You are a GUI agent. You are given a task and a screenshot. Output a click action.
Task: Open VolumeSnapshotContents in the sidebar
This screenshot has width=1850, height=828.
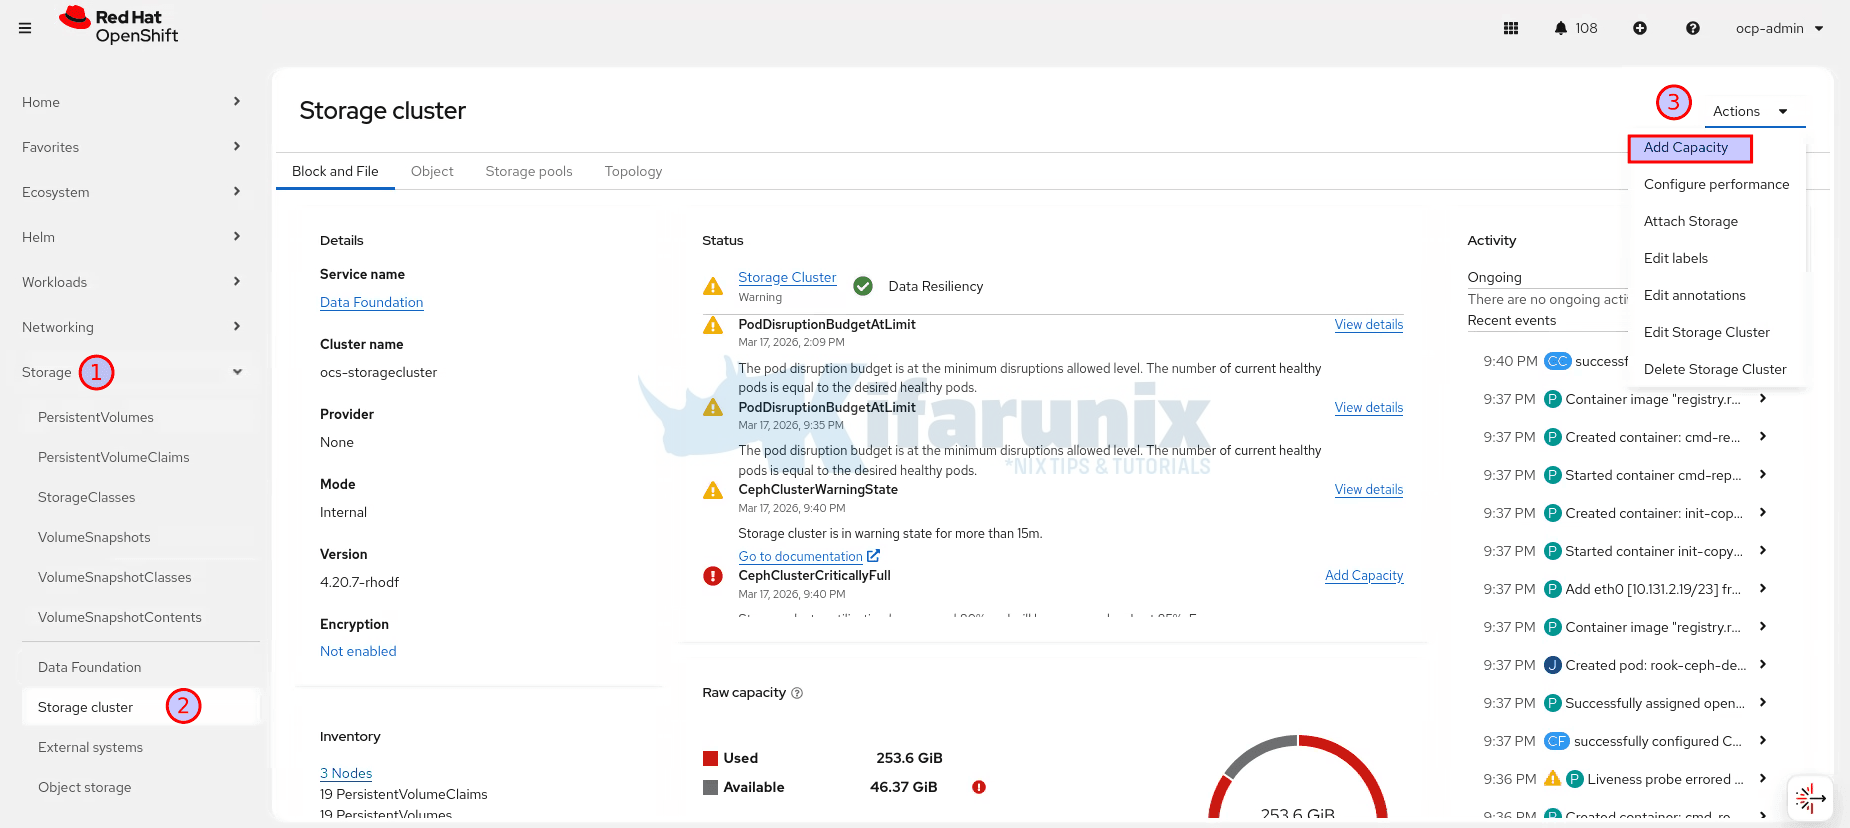140,617
